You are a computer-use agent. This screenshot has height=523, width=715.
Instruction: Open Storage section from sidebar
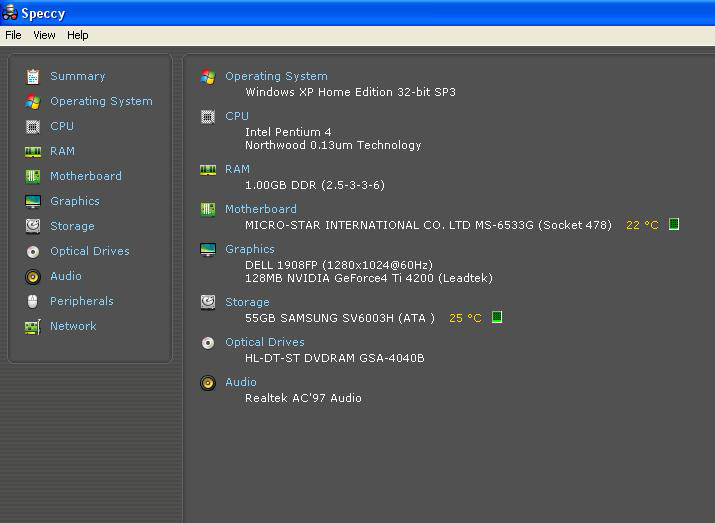tap(72, 226)
